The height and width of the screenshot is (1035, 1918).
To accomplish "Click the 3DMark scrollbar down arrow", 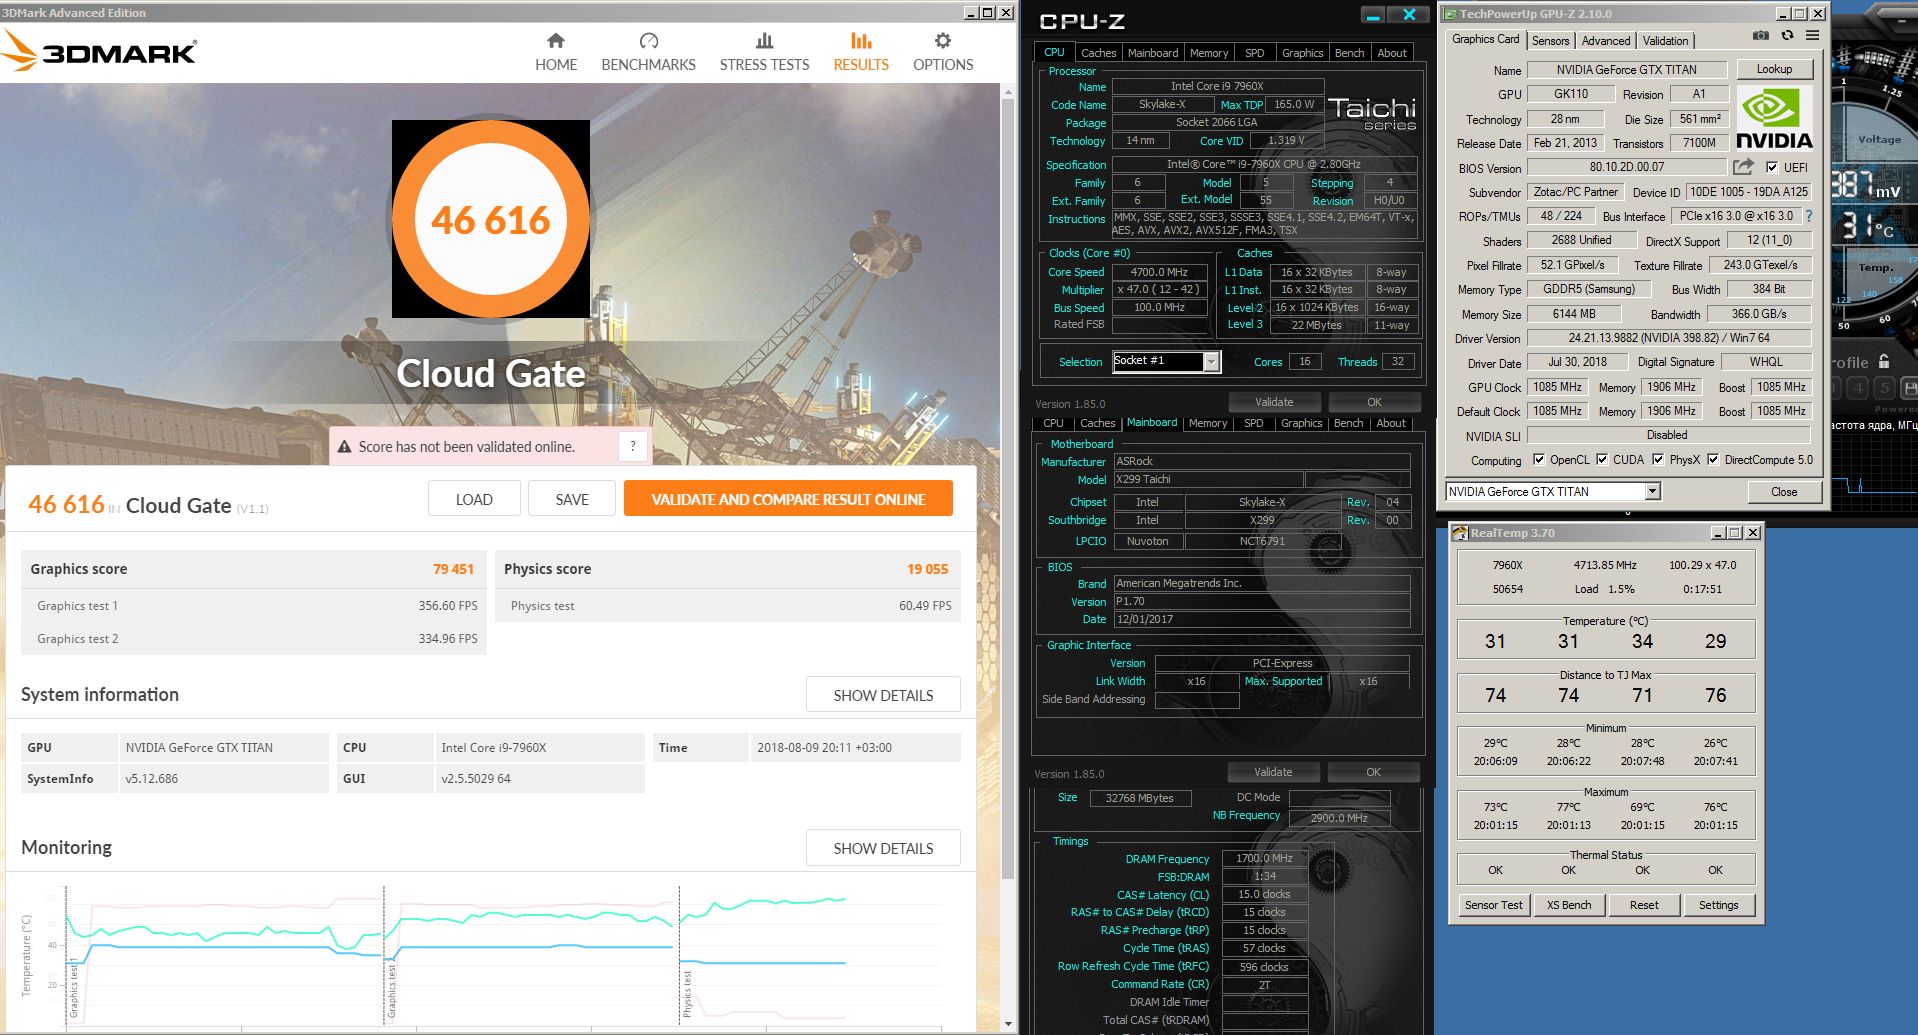I will (1007, 1024).
